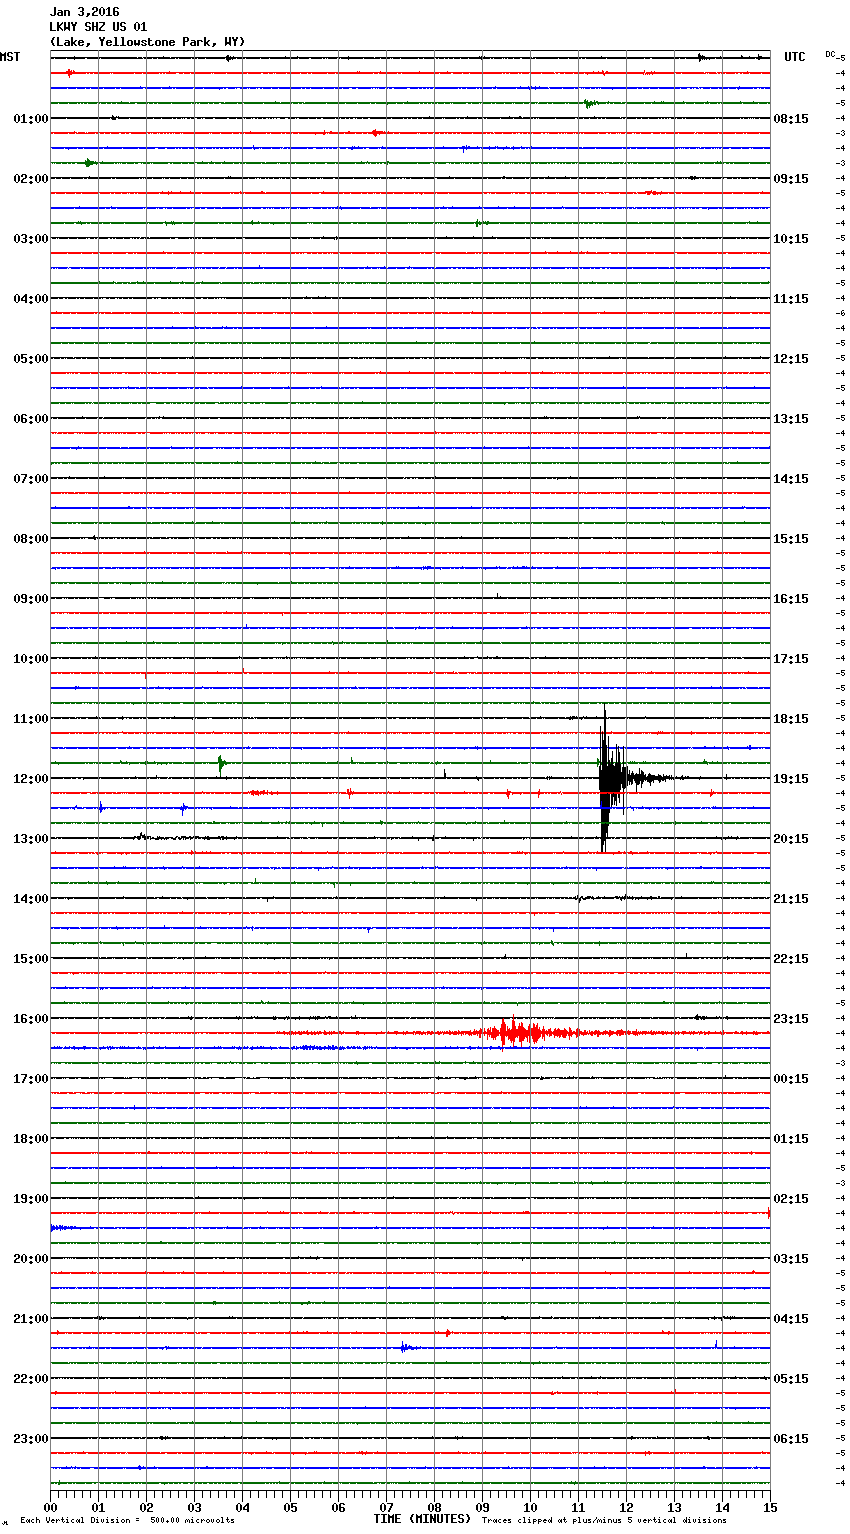The image size is (850, 1534).
Task: Click the '09:15' UTC time label
Action: click(x=791, y=179)
